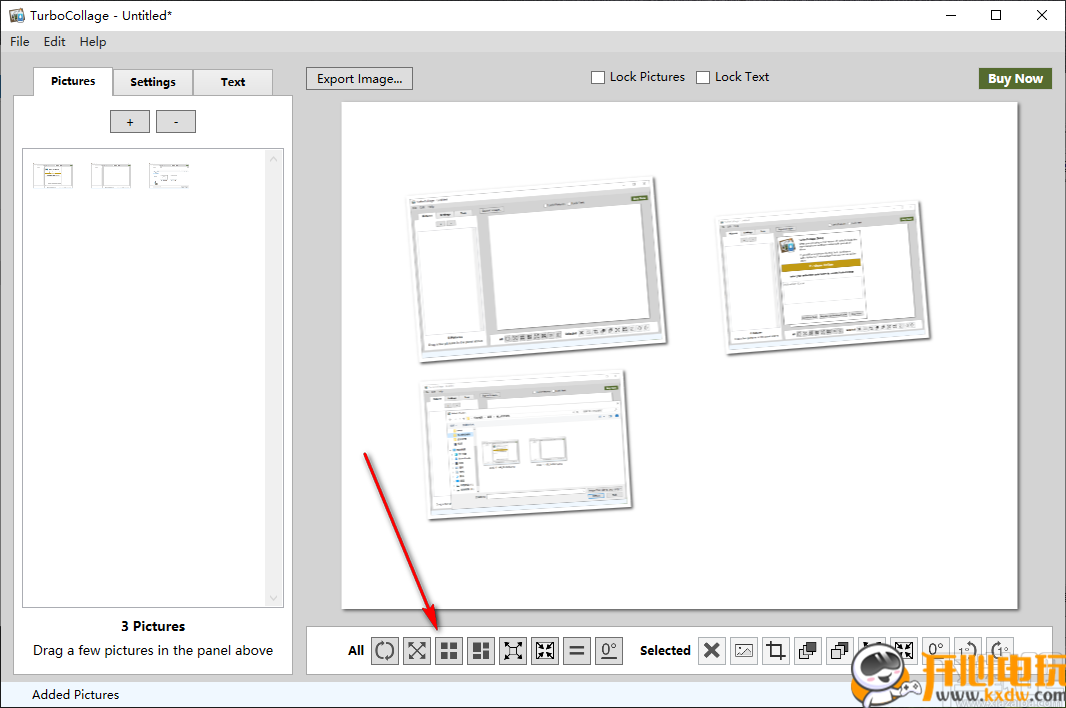Open the File menu
1066x708 pixels.
pyautogui.click(x=20, y=42)
